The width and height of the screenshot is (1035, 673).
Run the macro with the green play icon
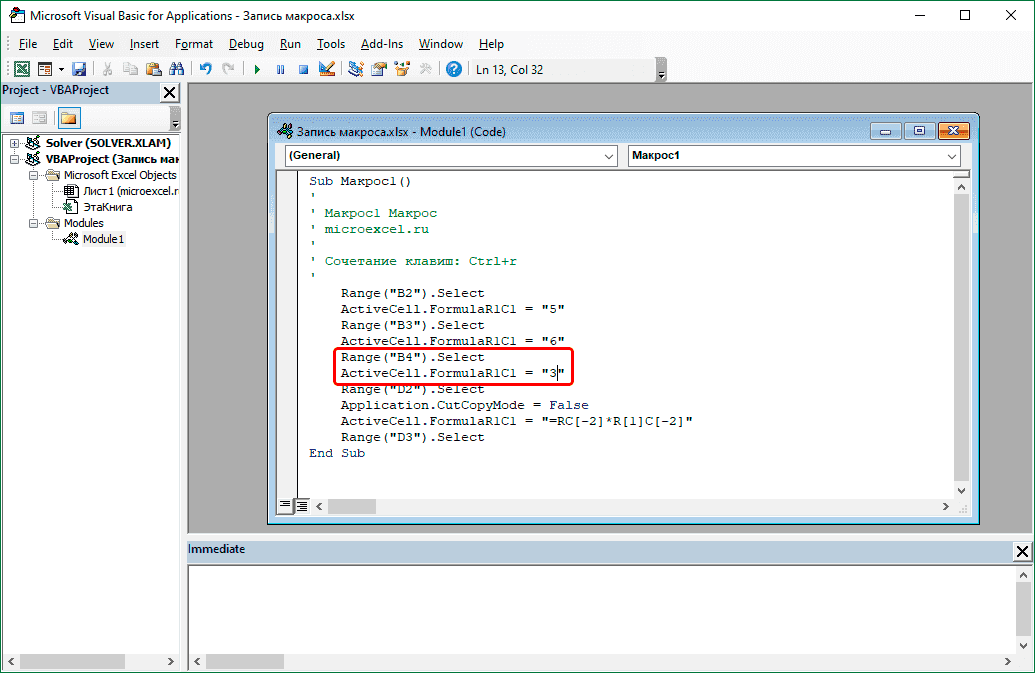[x=257, y=69]
